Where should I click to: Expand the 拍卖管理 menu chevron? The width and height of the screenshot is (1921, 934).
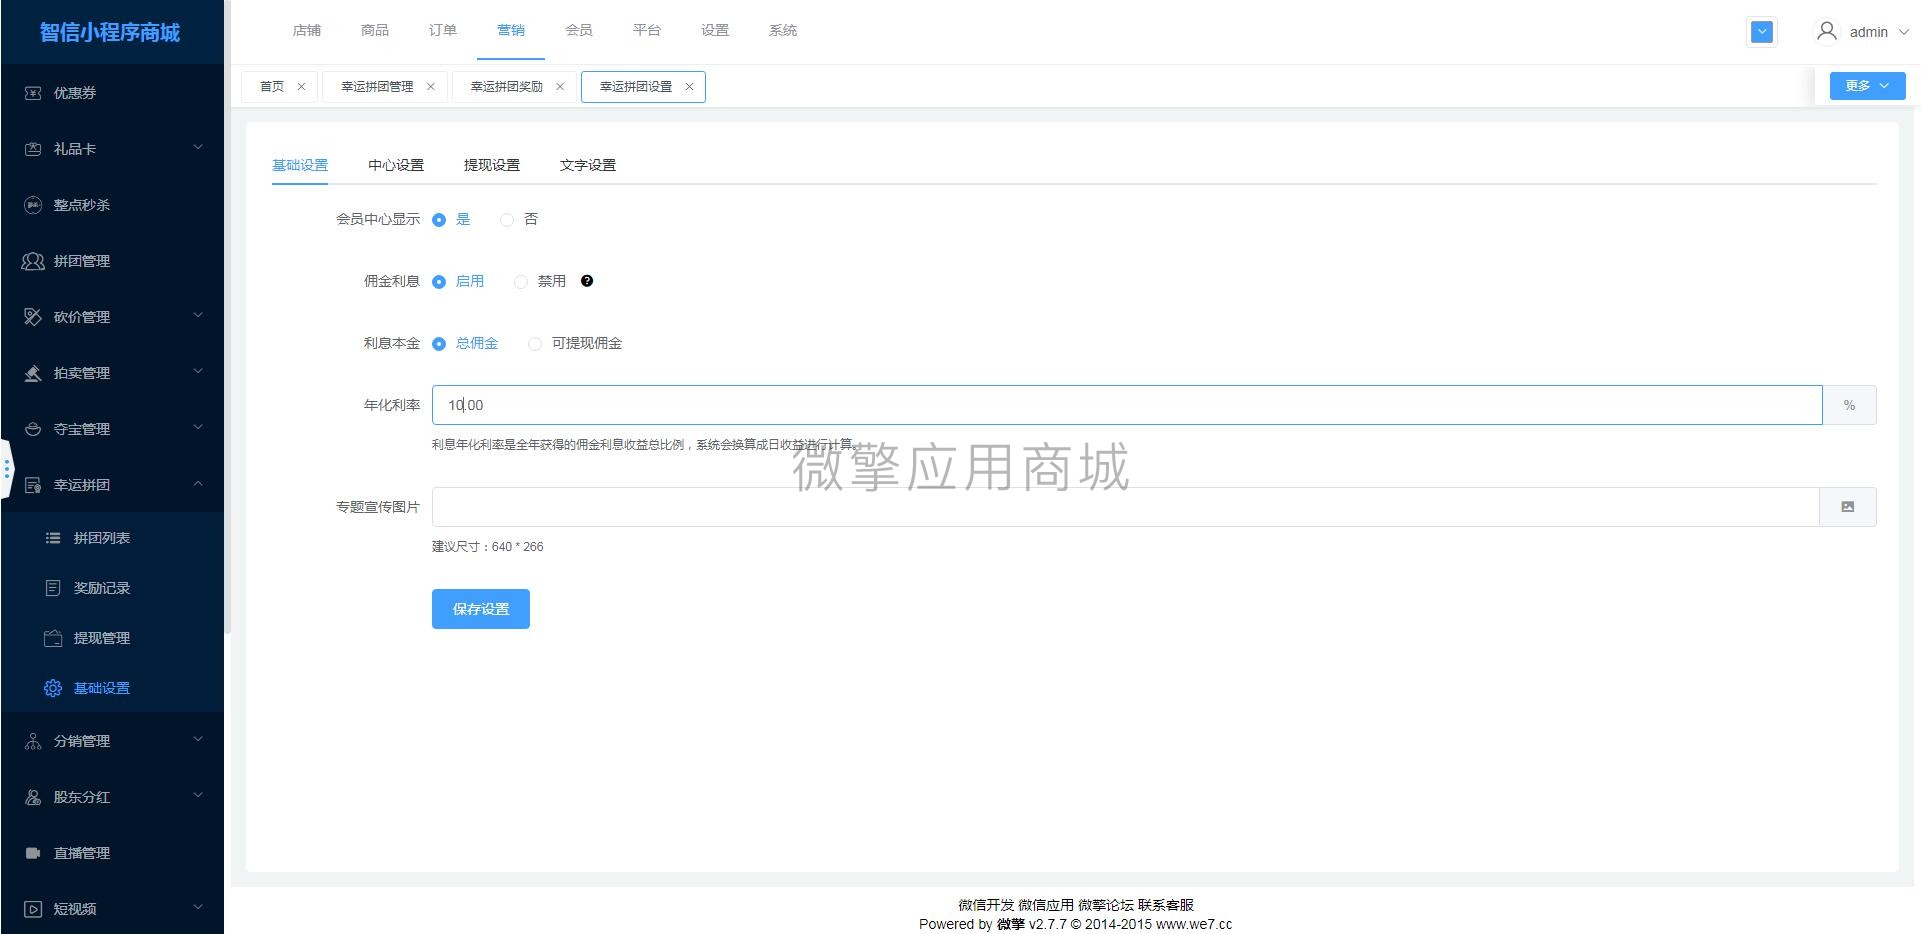coord(198,372)
